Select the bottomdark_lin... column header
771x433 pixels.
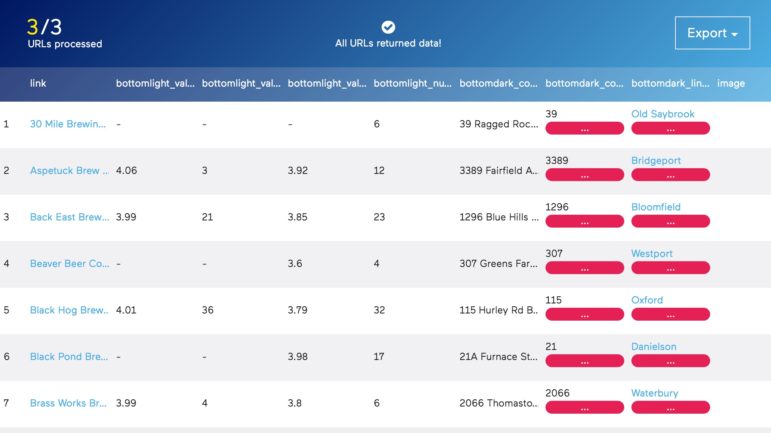[670, 84]
